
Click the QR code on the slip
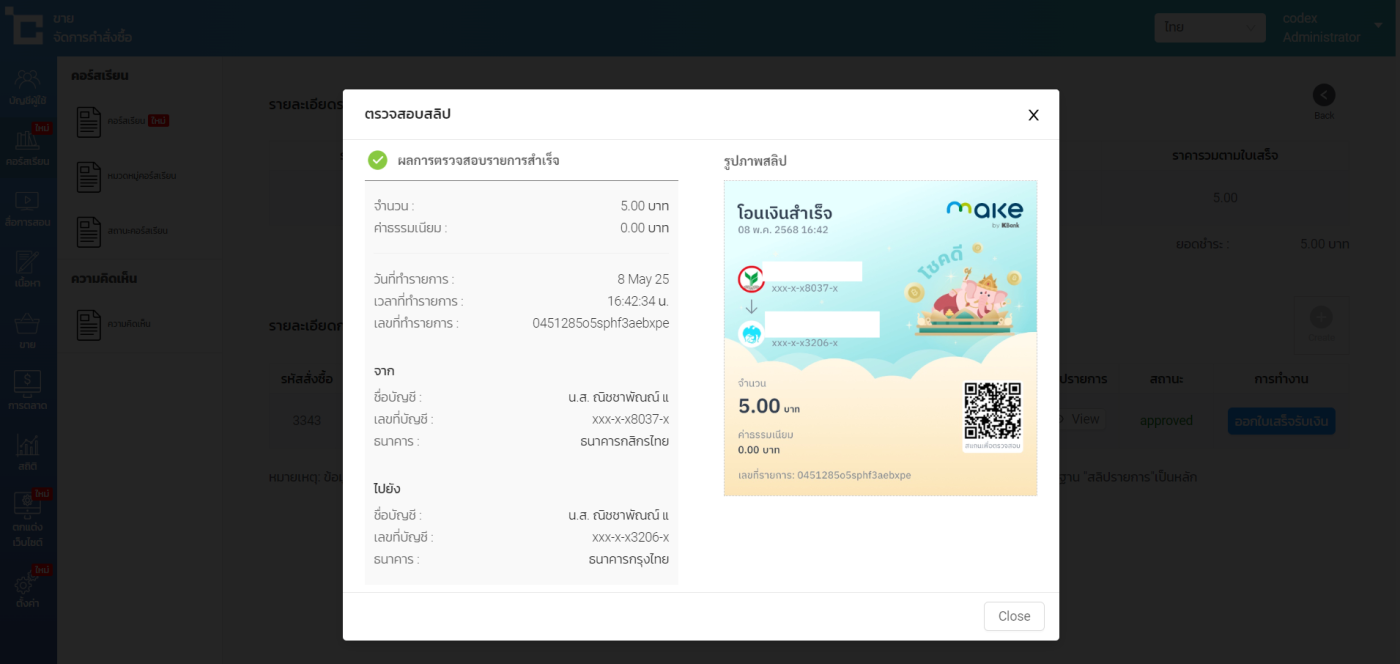(x=992, y=411)
